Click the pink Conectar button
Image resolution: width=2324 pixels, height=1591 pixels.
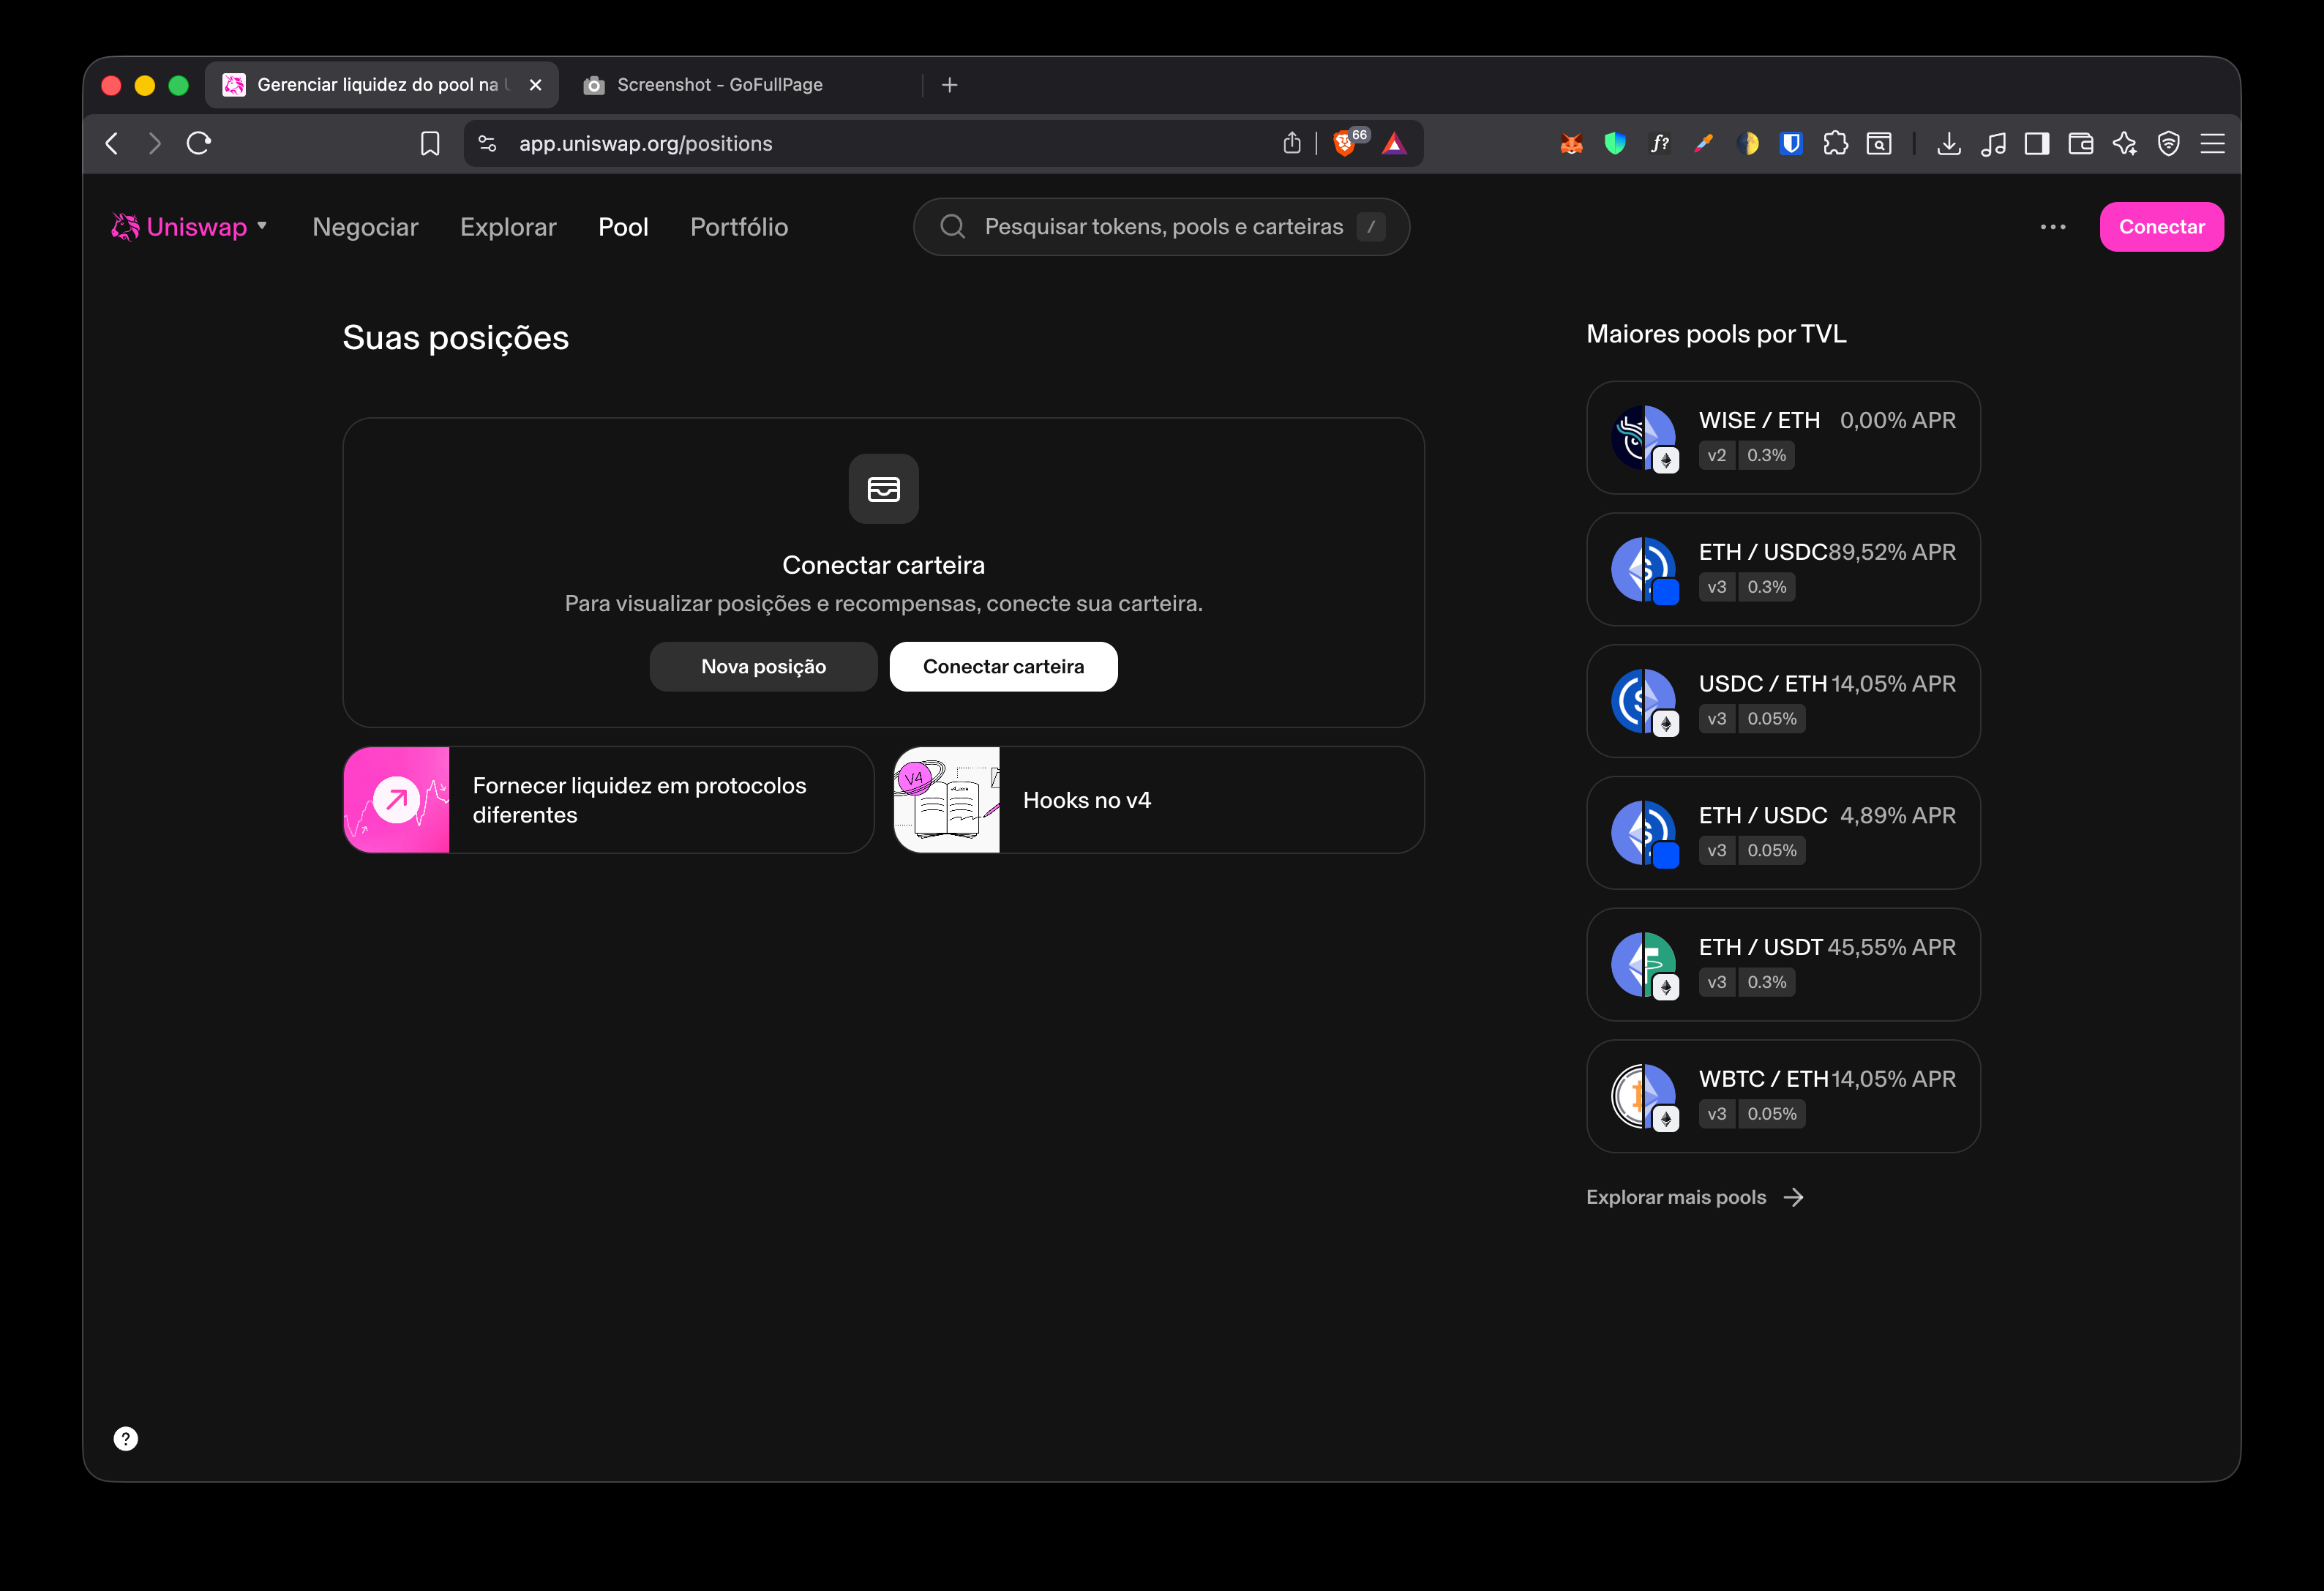[x=2161, y=227]
